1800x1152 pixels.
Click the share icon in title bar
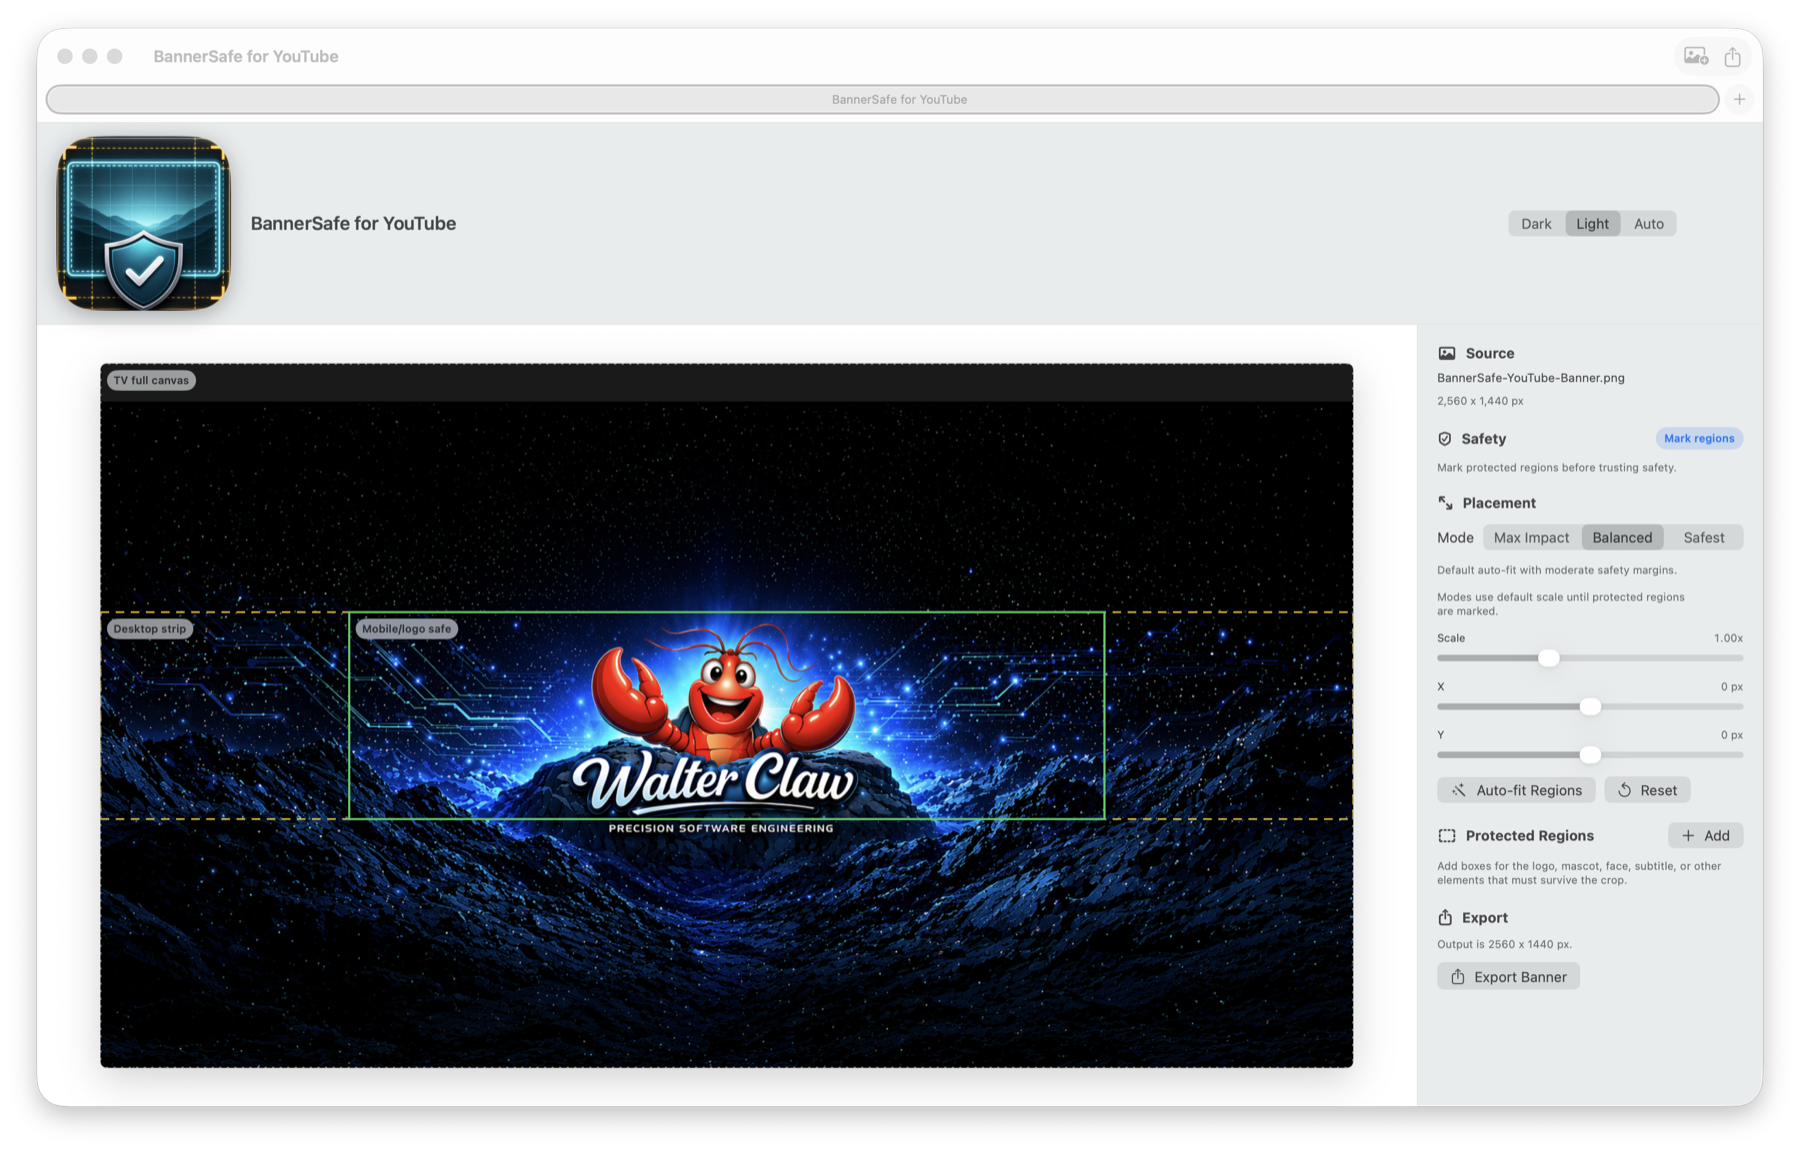(x=1733, y=57)
